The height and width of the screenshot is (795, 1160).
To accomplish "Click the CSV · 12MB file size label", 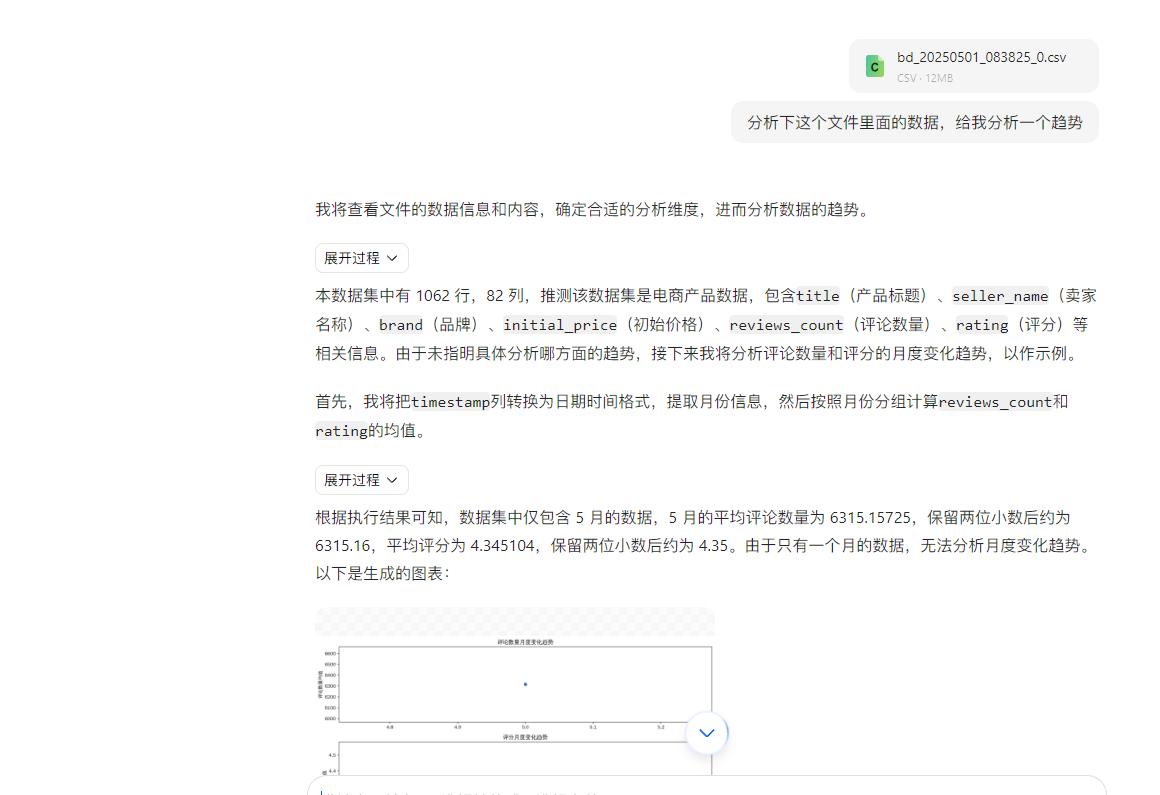I will (924, 78).
